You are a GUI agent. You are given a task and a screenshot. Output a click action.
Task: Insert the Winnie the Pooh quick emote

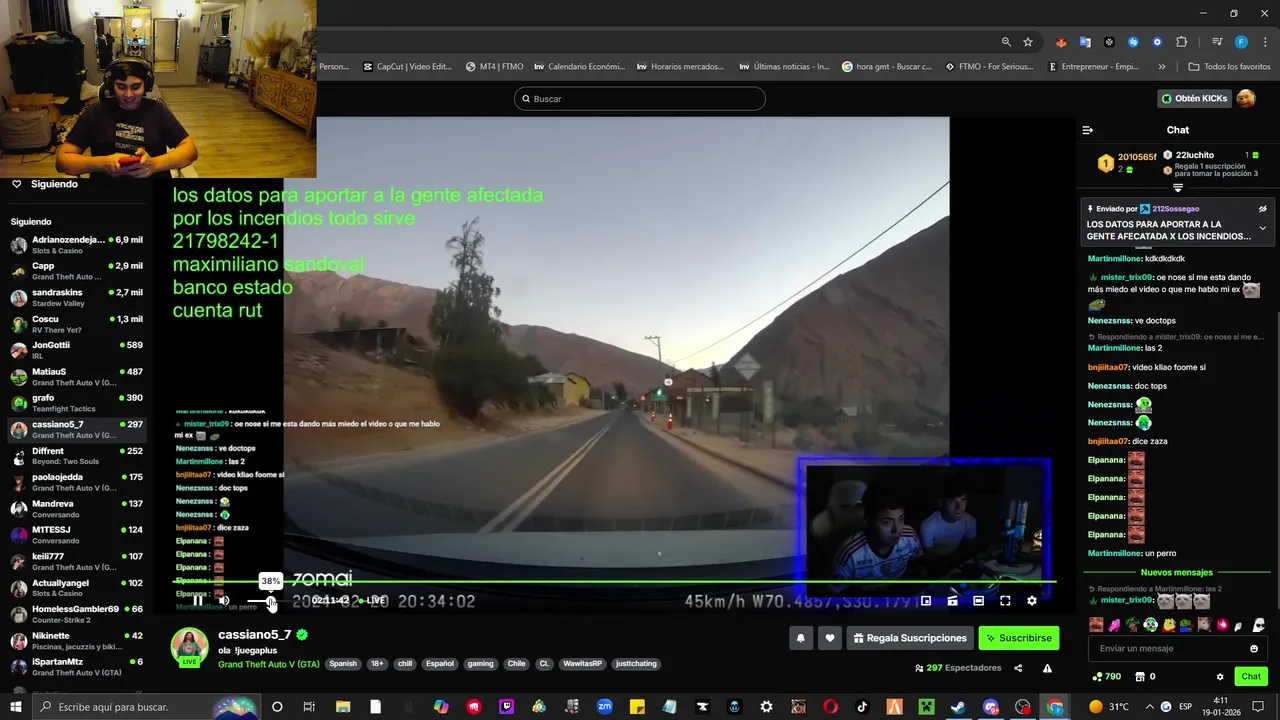(1168, 625)
